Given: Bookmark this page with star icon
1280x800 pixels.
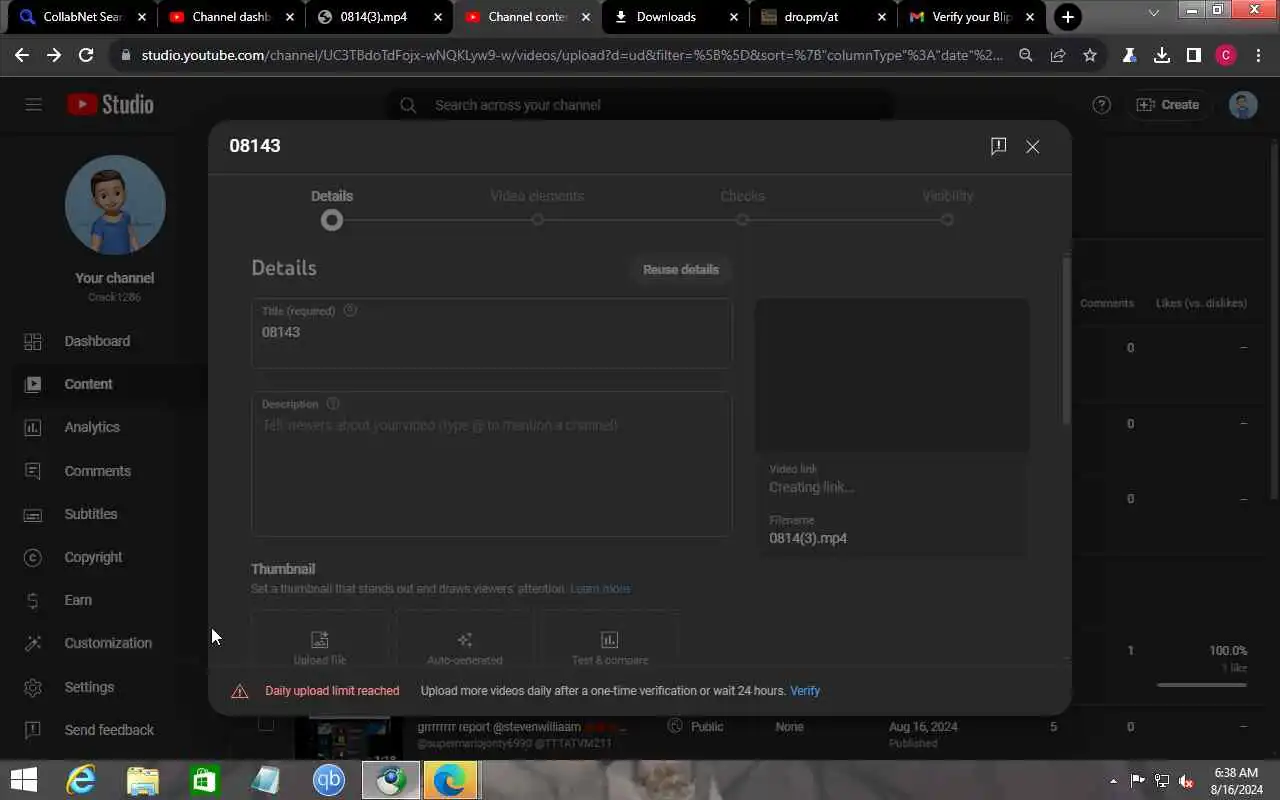Looking at the screenshot, I should [x=1090, y=56].
